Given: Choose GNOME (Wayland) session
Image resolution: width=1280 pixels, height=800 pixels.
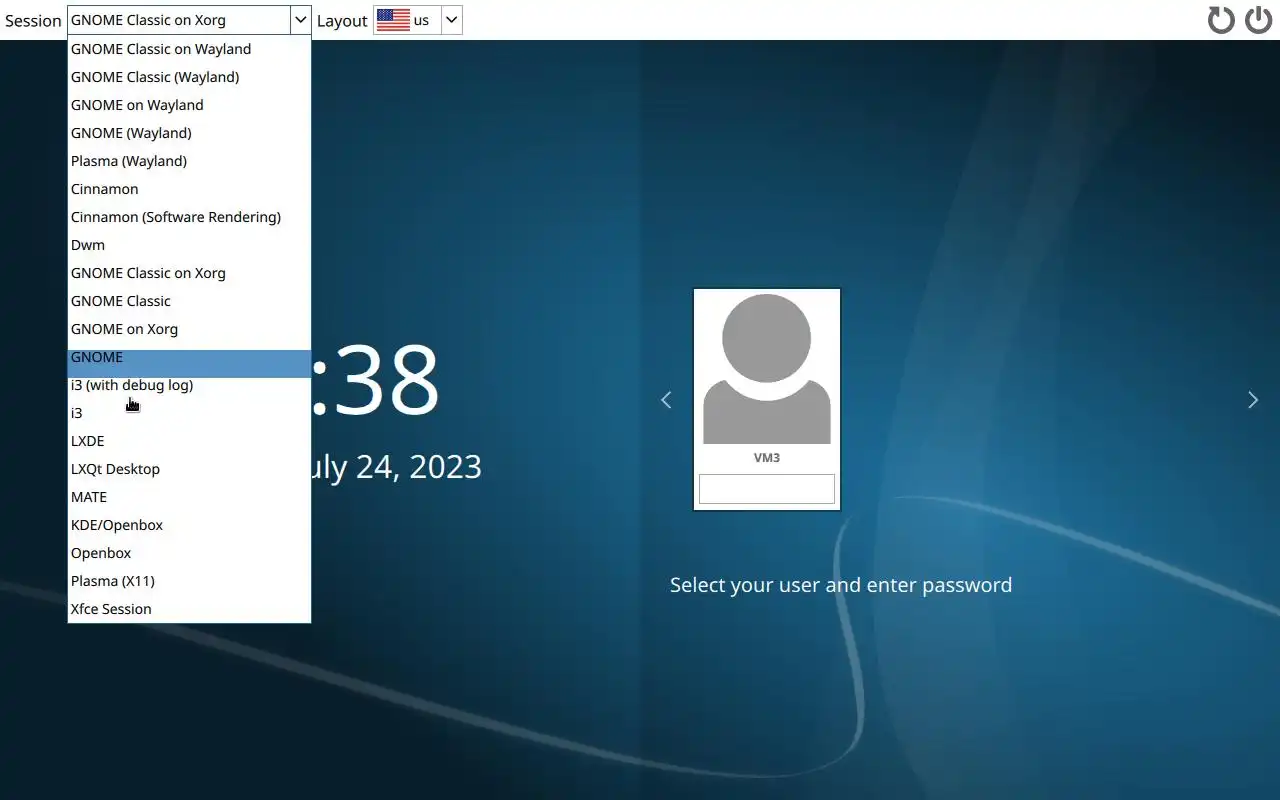Looking at the screenshot, I should point(189,133).
